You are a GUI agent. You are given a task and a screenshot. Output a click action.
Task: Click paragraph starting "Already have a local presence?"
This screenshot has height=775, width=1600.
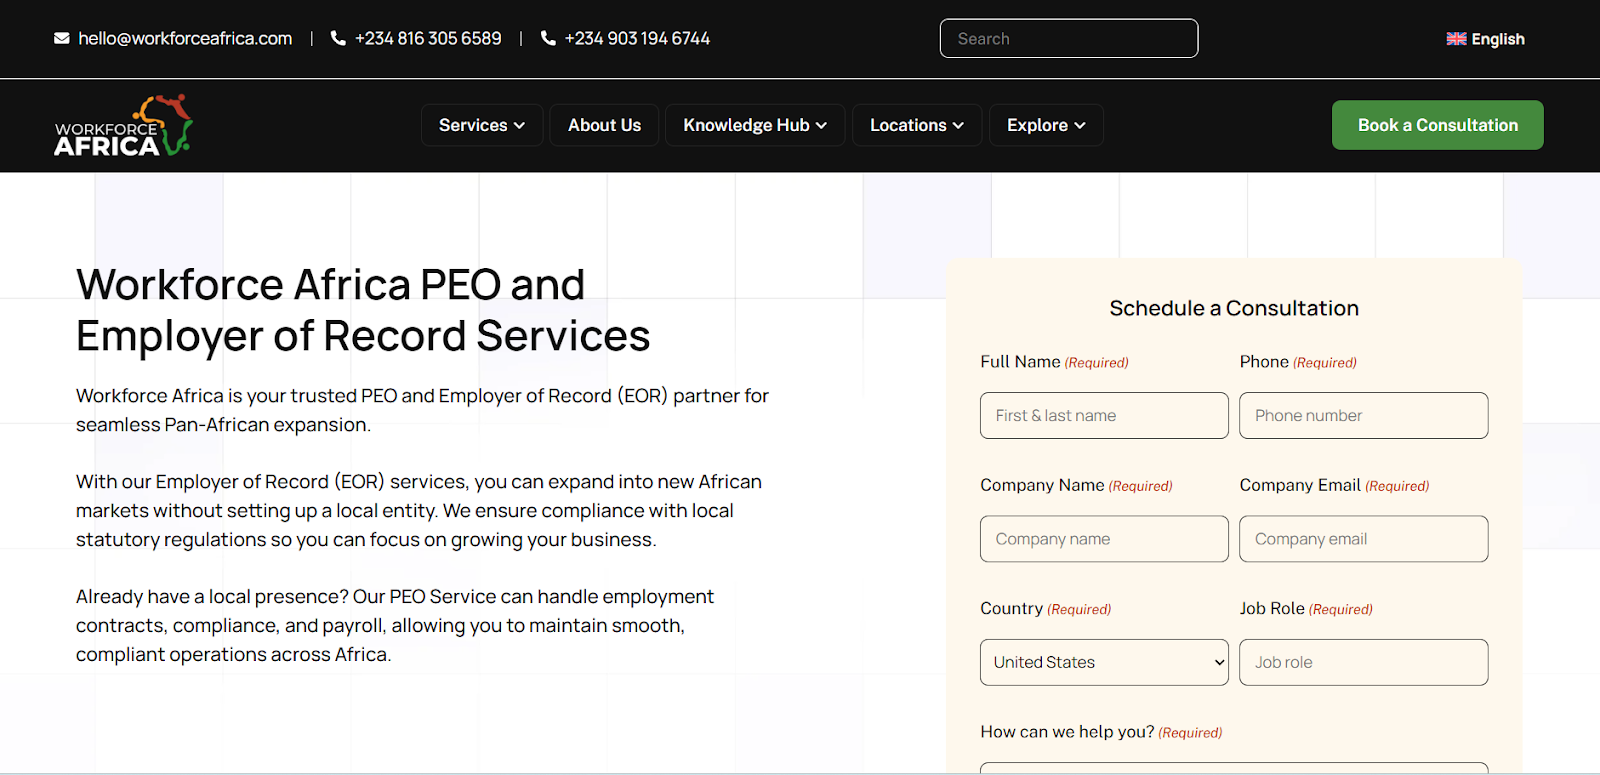point(395,625)
